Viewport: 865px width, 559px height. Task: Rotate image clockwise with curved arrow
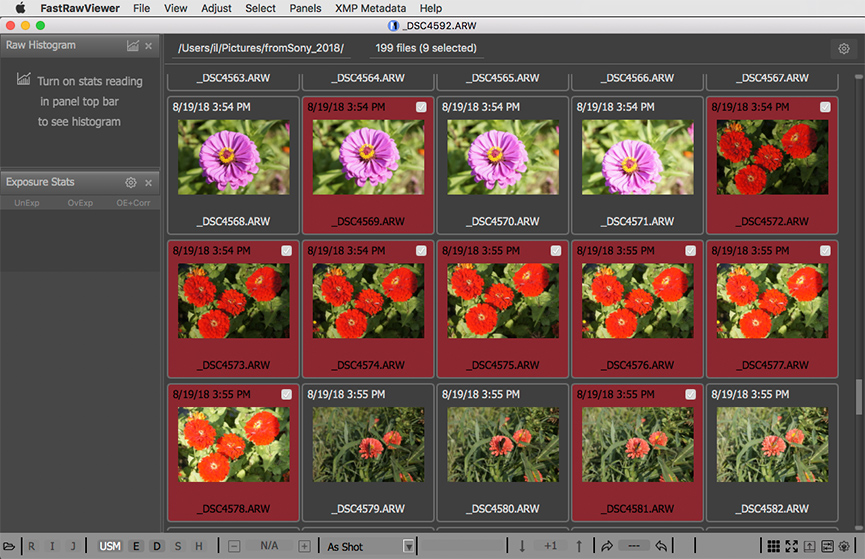[x=606, y=546]
